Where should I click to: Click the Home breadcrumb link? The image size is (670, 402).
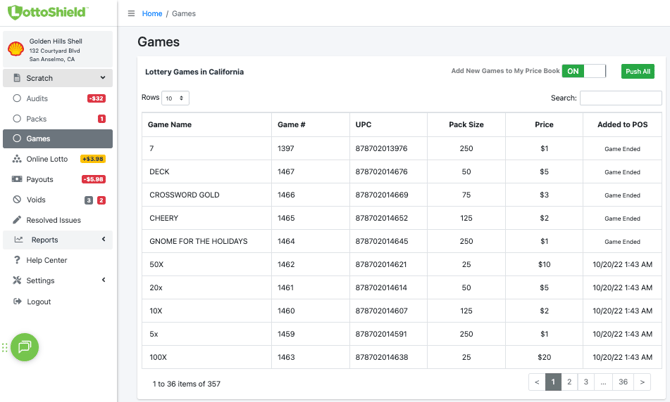pyautogui.click(x=152, y=14)
